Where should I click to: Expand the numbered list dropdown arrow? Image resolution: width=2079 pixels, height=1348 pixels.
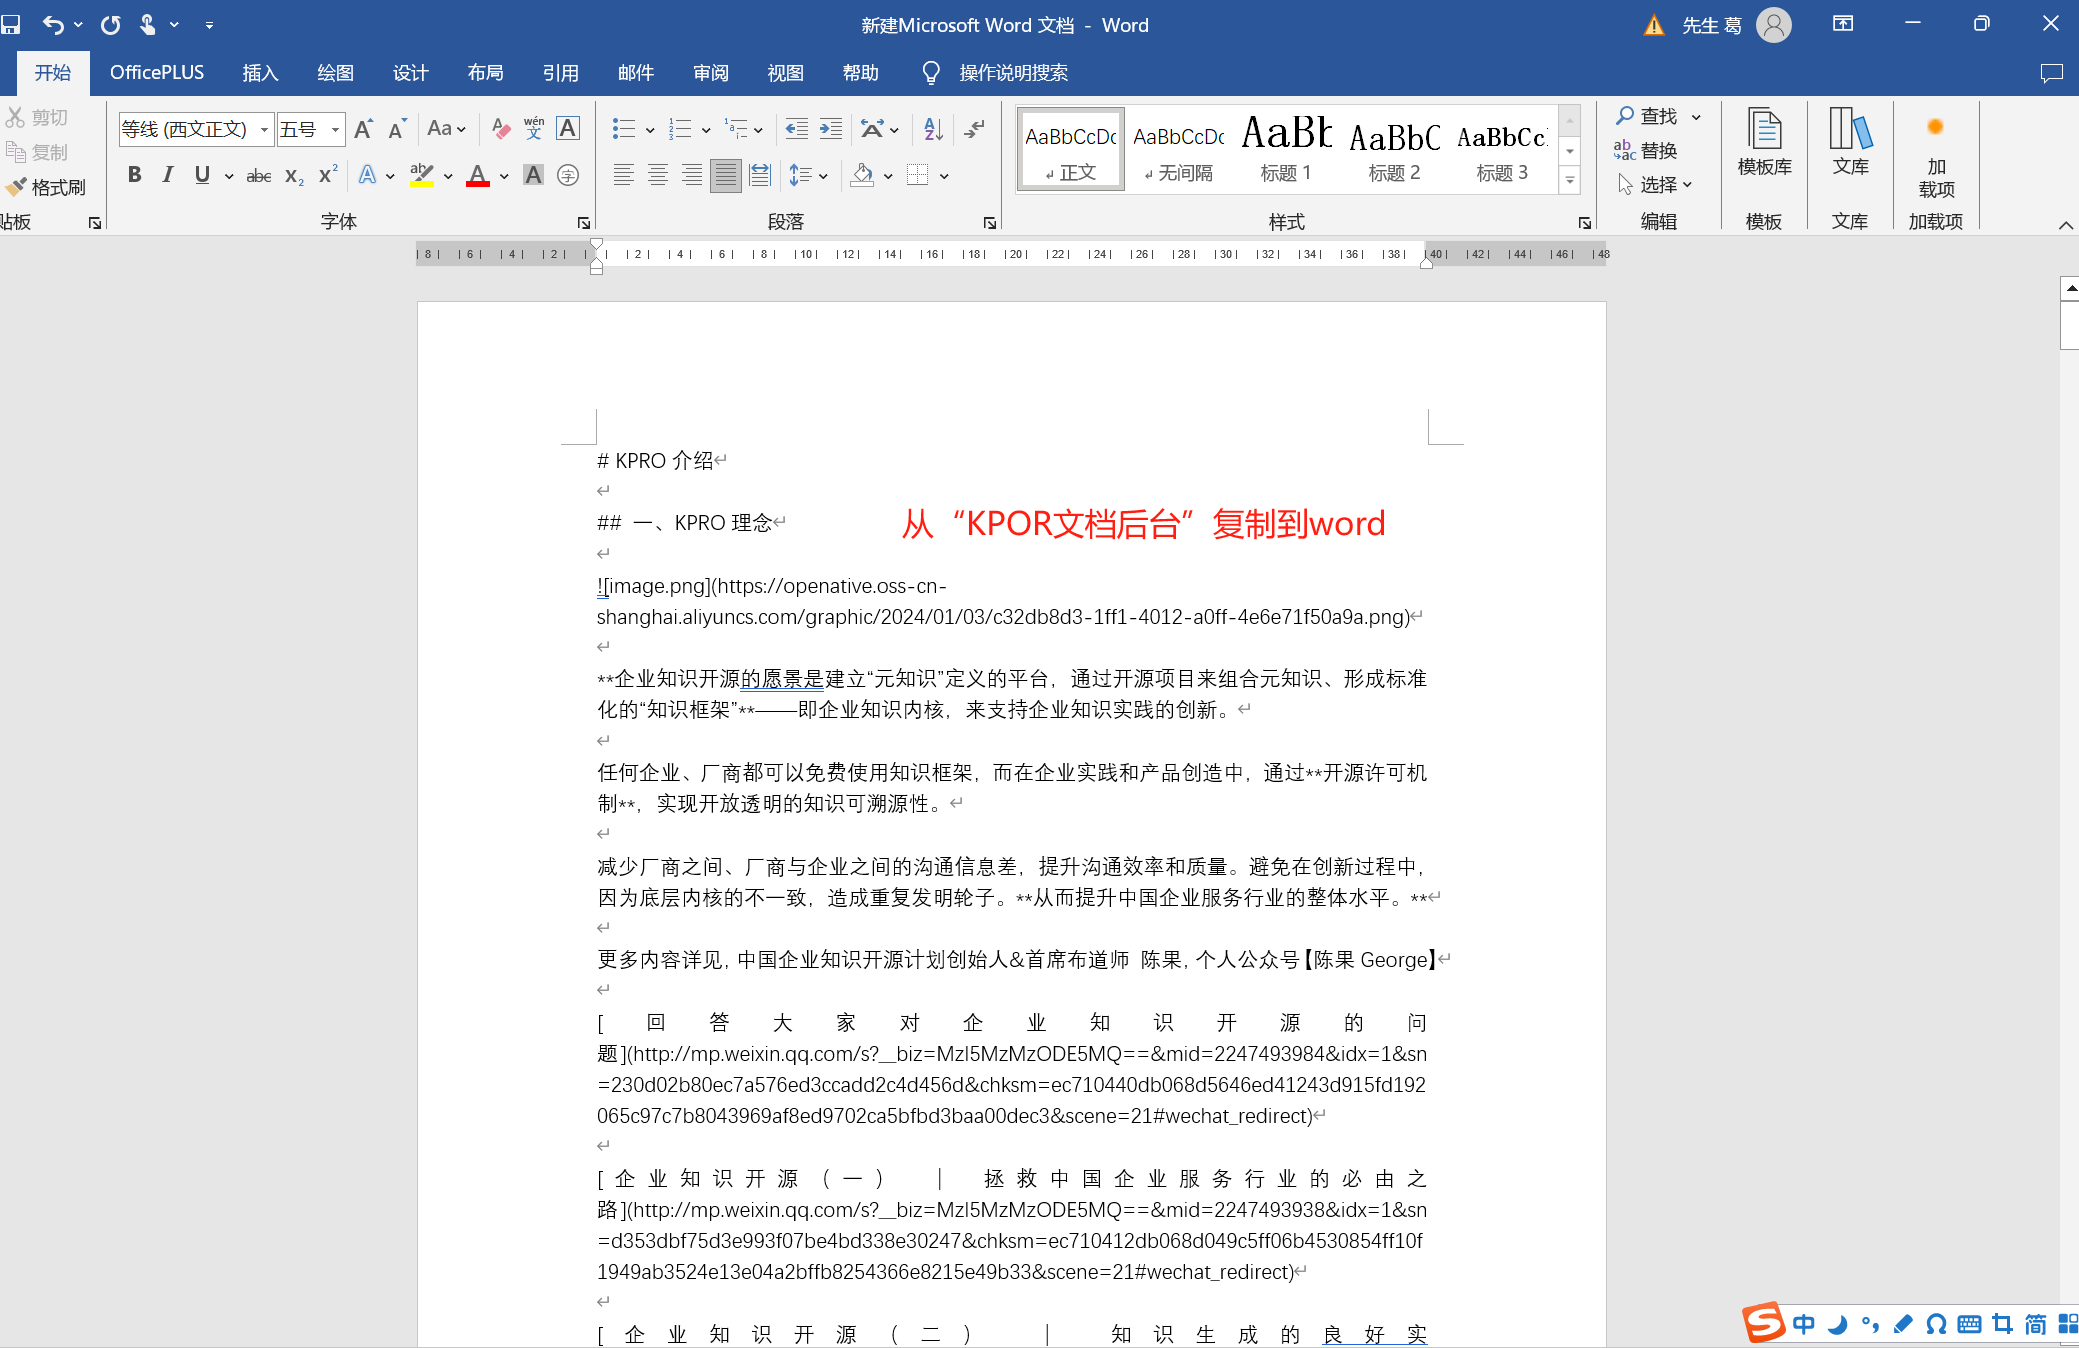tap(706, 129)
